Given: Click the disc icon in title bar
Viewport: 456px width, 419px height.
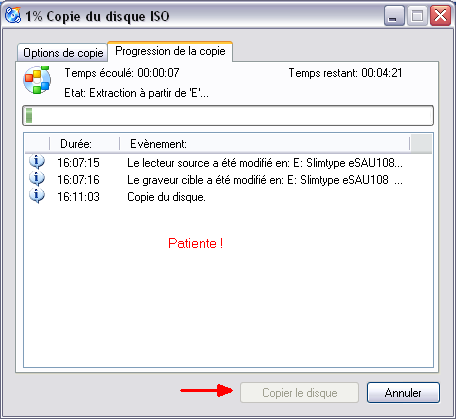Looking at the screenshot, I should [x=13, y=15].
